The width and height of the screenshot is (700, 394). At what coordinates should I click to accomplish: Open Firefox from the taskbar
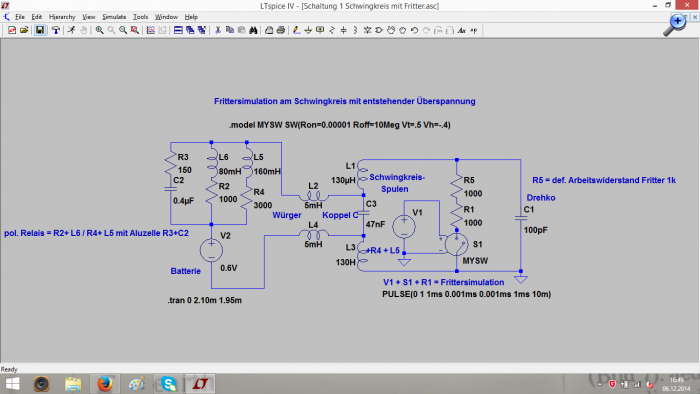click(105, 384)
